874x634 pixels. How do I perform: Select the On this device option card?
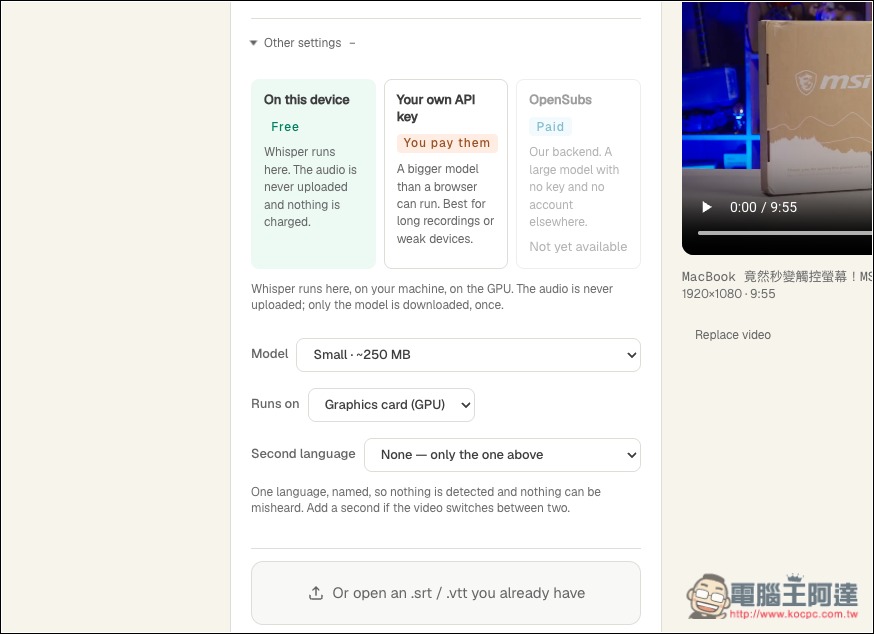click(313, 174)
